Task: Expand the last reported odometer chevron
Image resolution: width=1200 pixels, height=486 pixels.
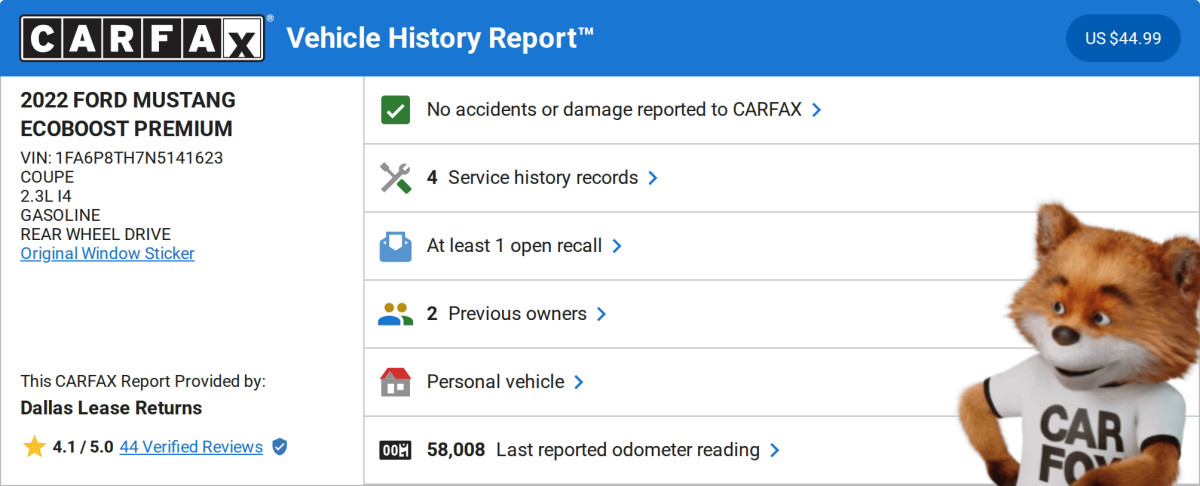Action: pyautogui.click(x=775, y=450)
